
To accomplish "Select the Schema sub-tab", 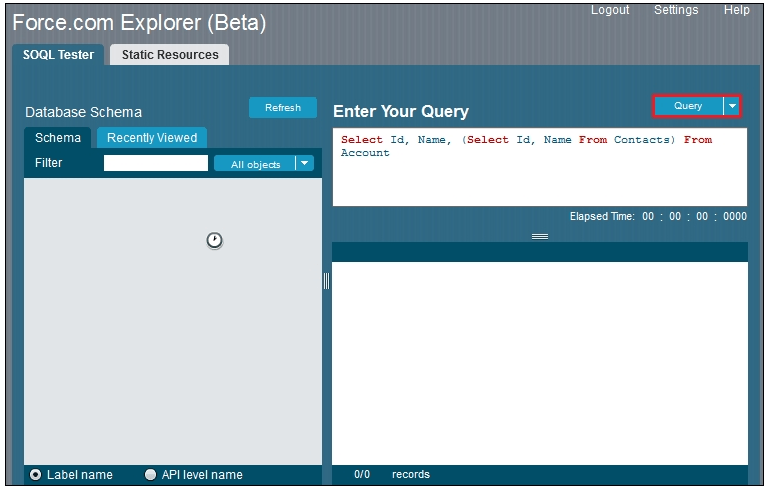I will 58,138.
